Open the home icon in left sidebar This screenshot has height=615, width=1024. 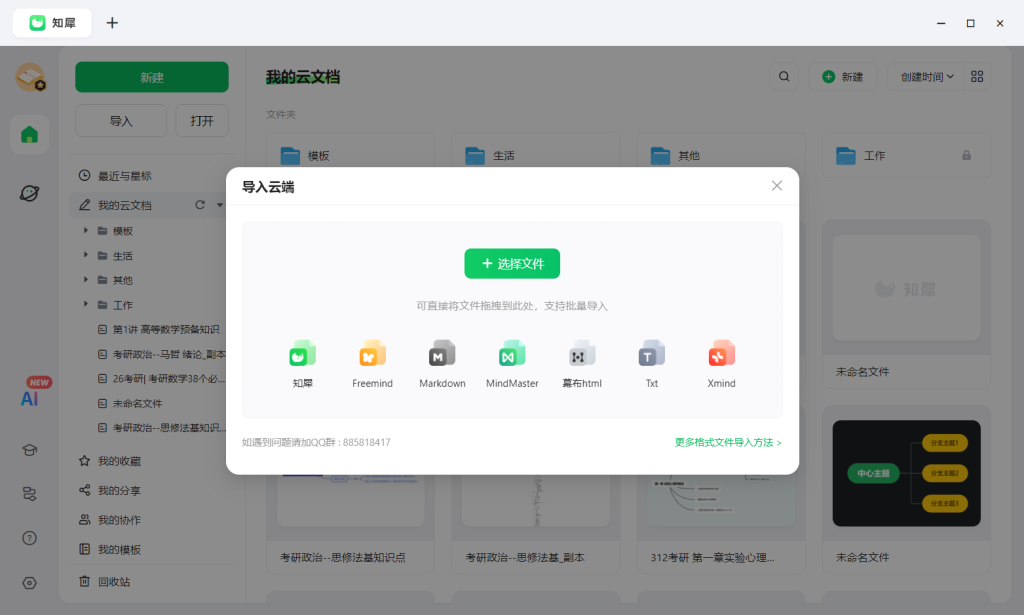(29, 134)
